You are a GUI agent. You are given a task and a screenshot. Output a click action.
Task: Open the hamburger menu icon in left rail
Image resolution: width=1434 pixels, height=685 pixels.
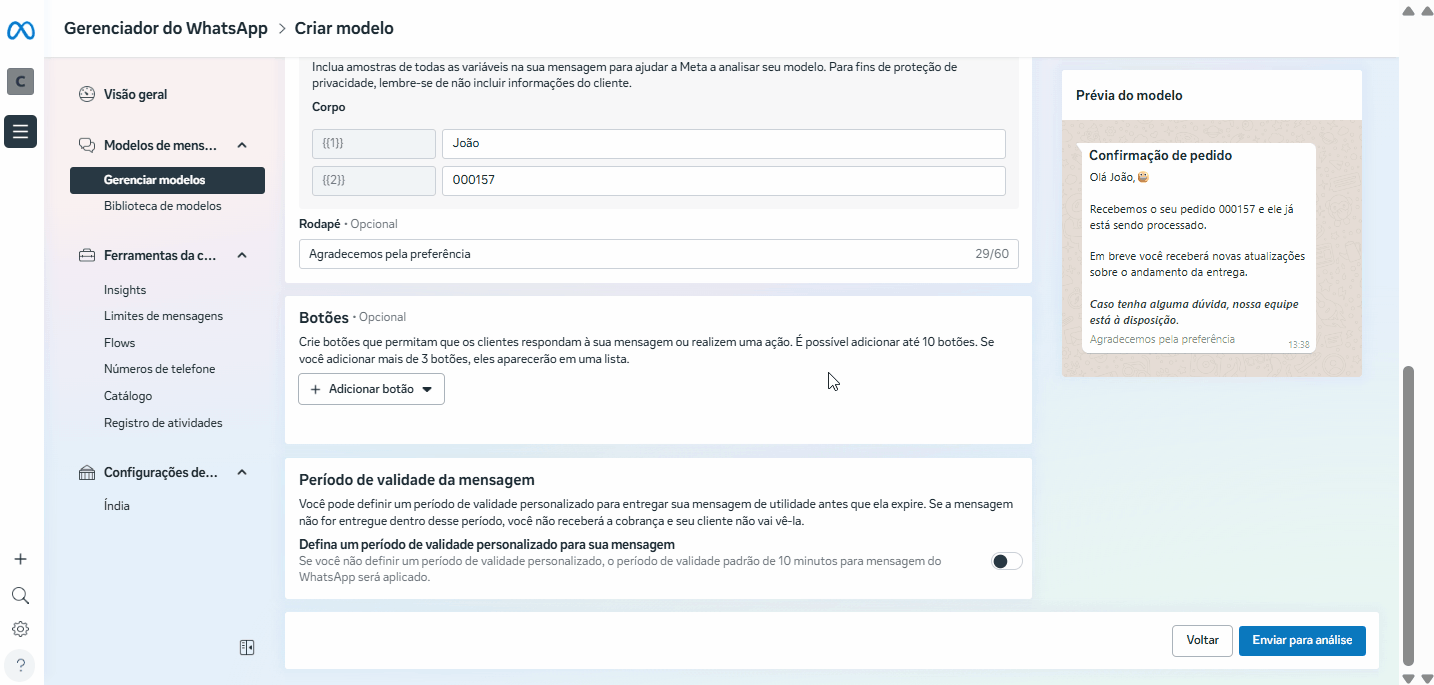(x=21, y=131)
